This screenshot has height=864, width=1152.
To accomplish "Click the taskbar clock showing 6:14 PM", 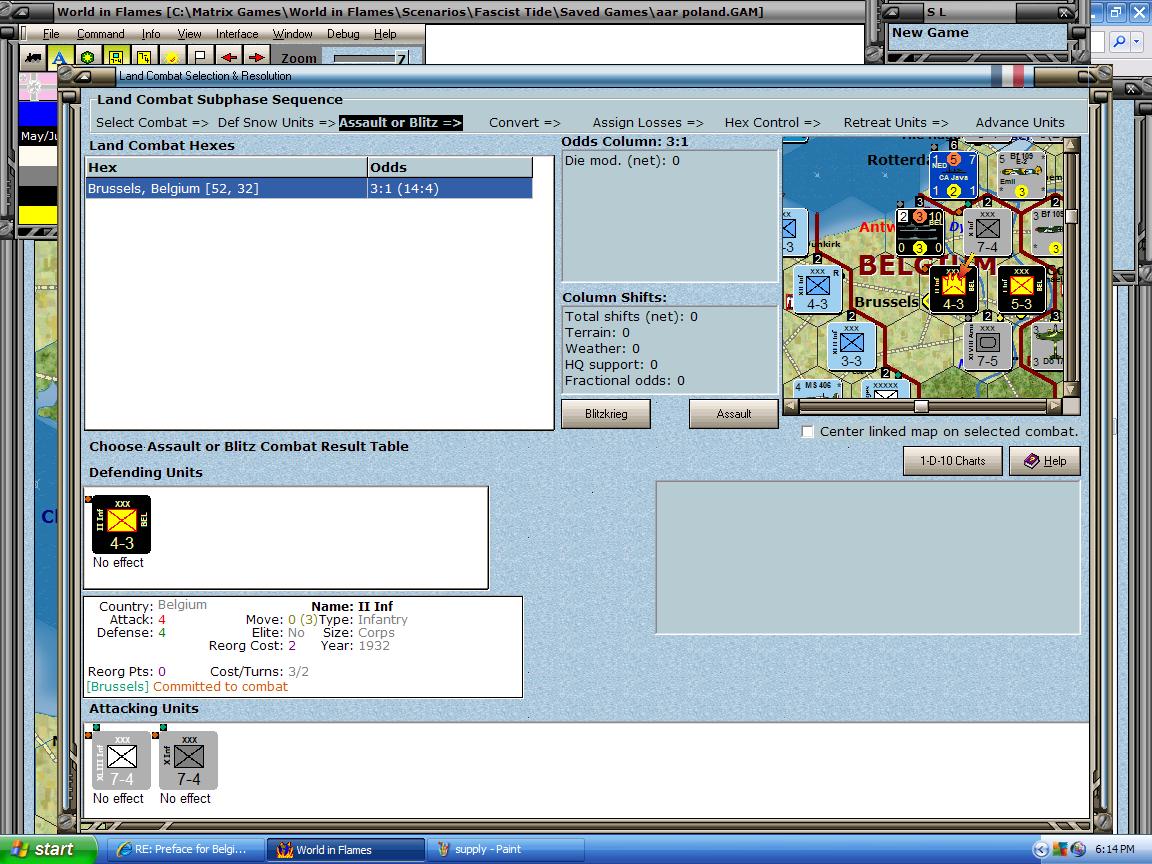I will 1115,849.
